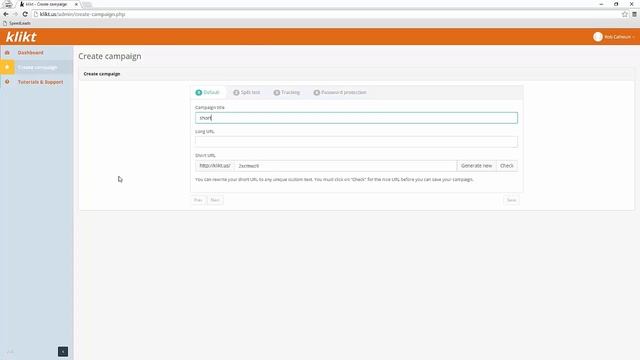Click the user avatar icon

(598, 37)
